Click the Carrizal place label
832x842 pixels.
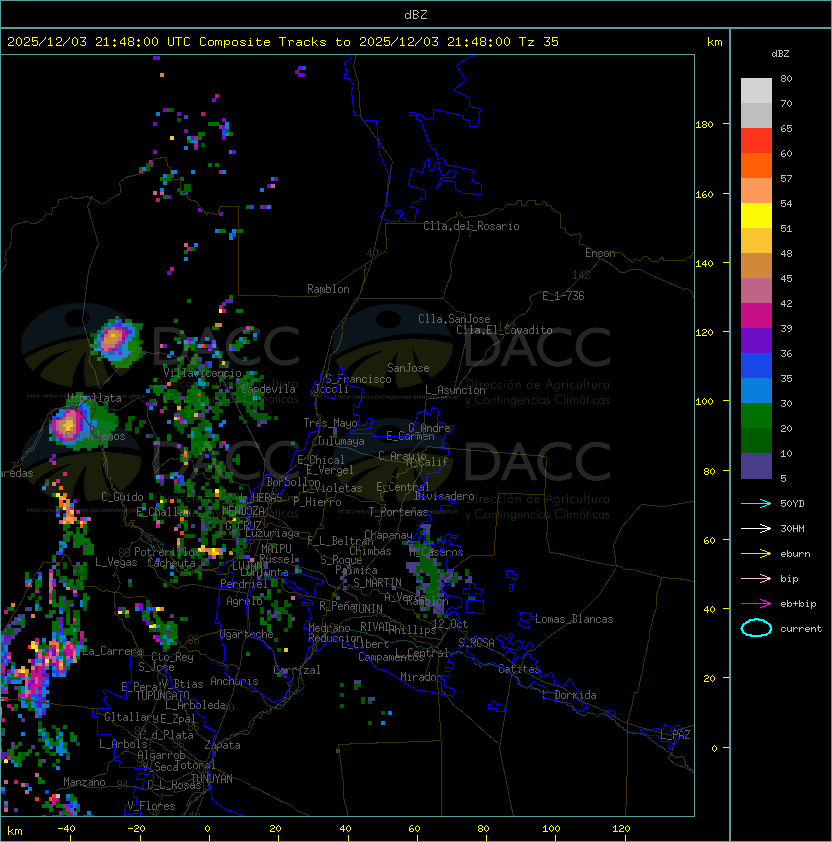coord(297,670)
